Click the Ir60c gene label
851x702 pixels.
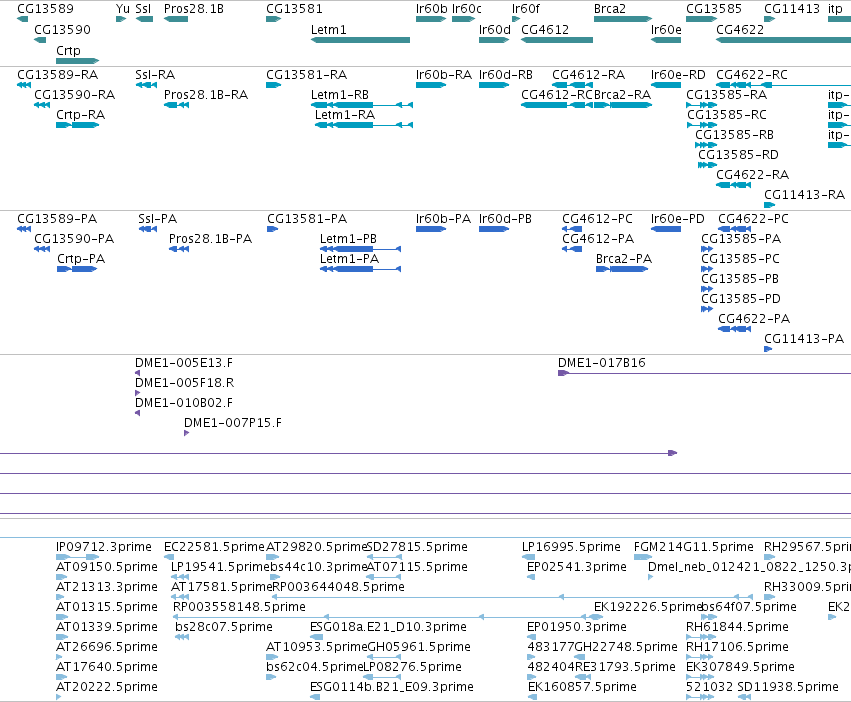[x=467, y=9]
